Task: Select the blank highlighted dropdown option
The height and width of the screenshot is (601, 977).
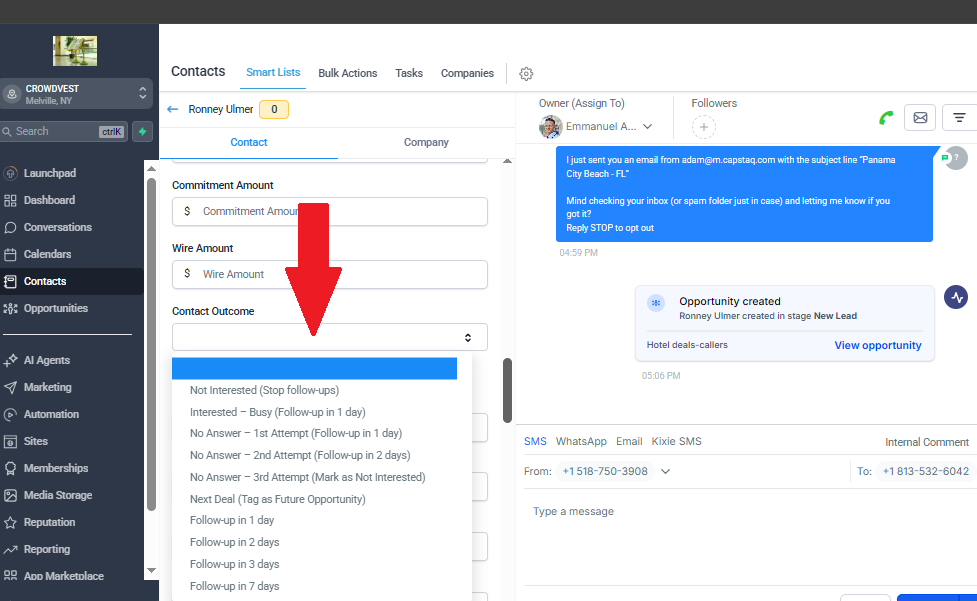Action: pyautogui.click(x=315, y=369)
